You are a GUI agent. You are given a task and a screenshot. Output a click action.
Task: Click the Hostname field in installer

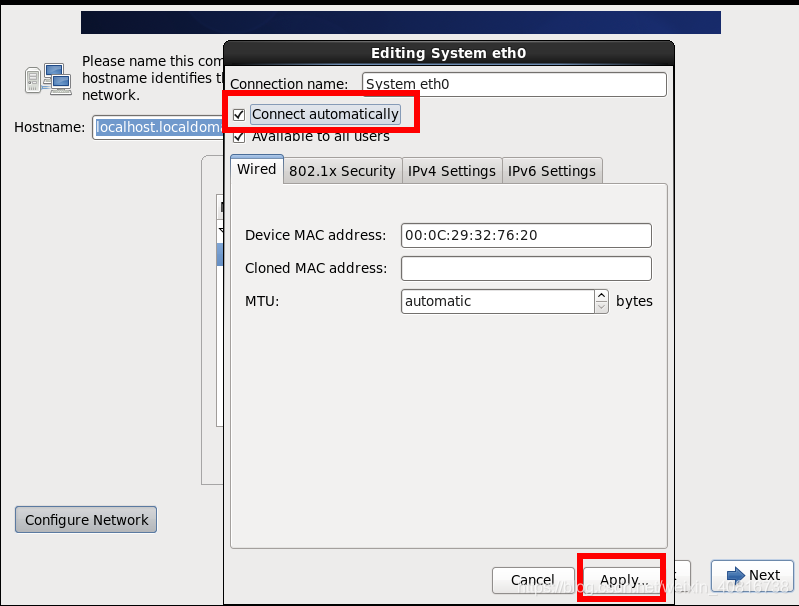click(159, 127)
